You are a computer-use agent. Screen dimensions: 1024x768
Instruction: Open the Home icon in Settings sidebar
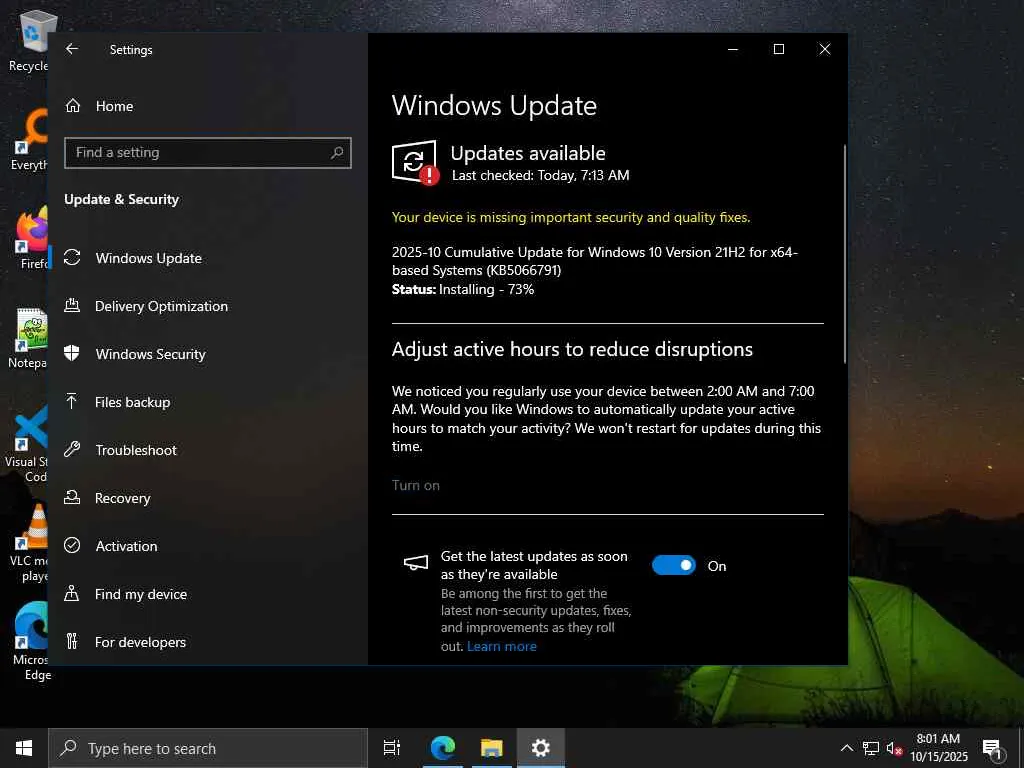click(x=72, y=106)
